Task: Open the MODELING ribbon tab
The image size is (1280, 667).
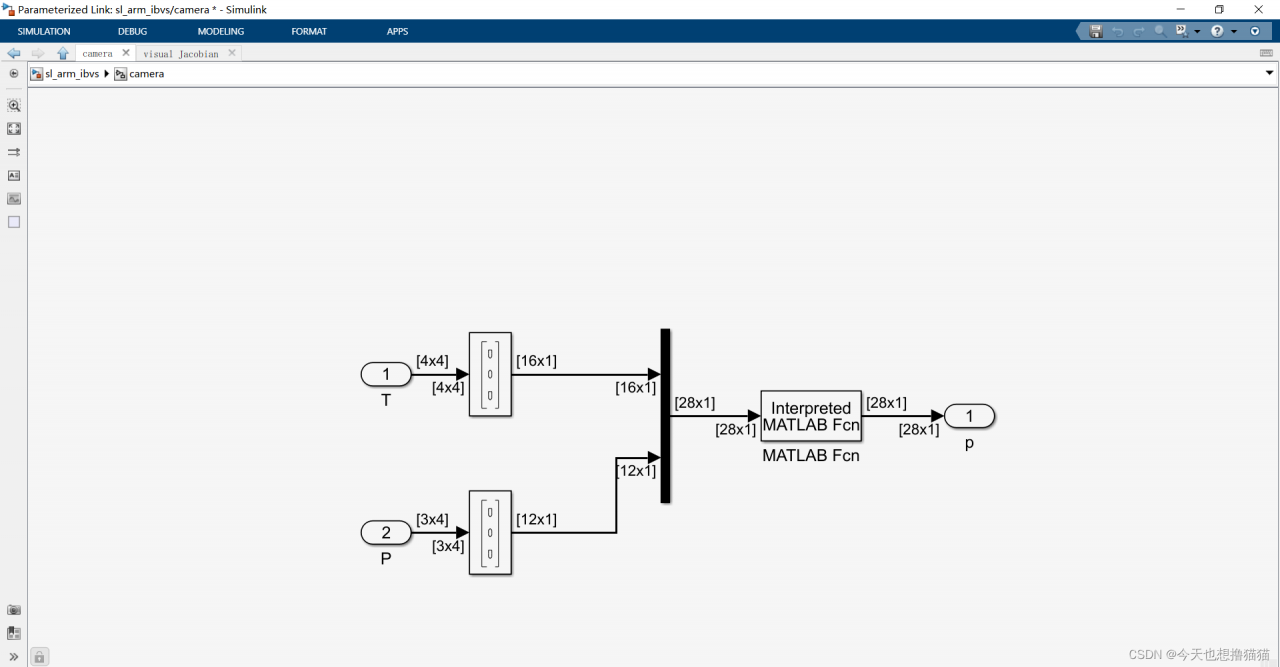Action: coord(220,31)
